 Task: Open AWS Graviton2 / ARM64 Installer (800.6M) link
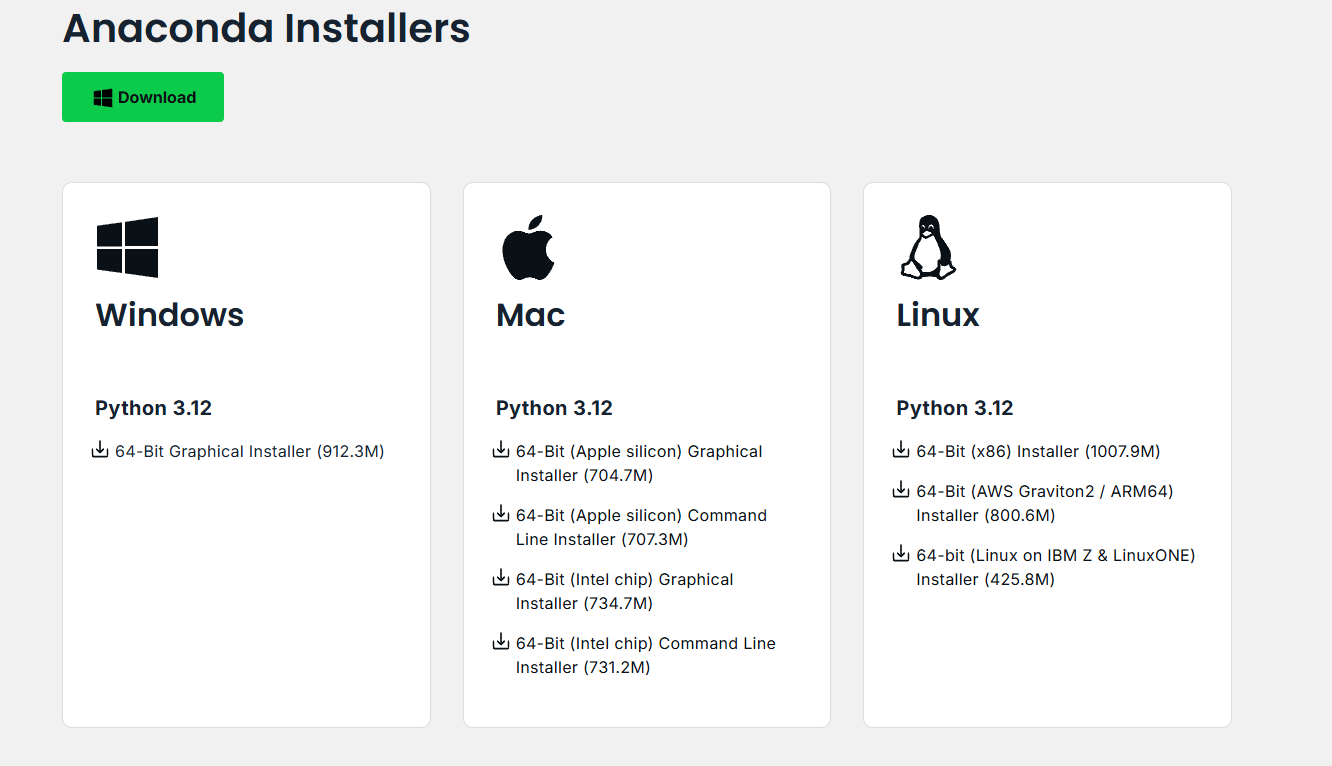click(x=1044, y=503)
